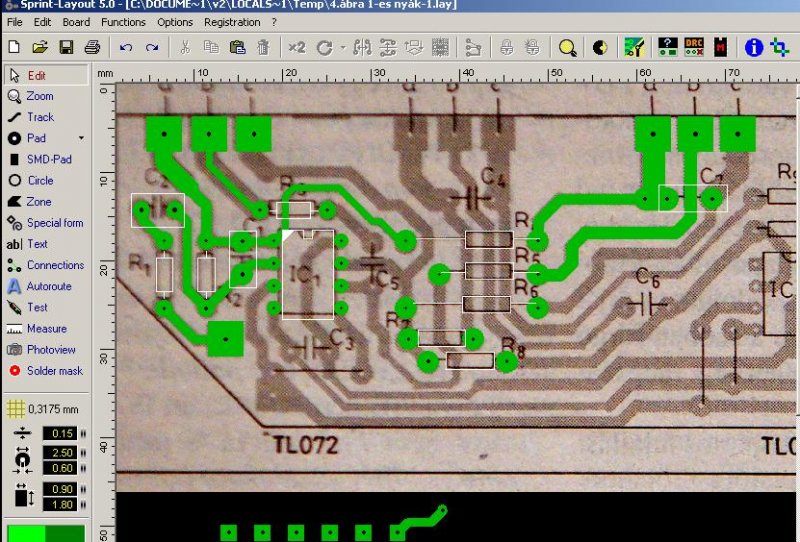Click the Delete trash can icon

pyautogui.click(x=263, y=47)
